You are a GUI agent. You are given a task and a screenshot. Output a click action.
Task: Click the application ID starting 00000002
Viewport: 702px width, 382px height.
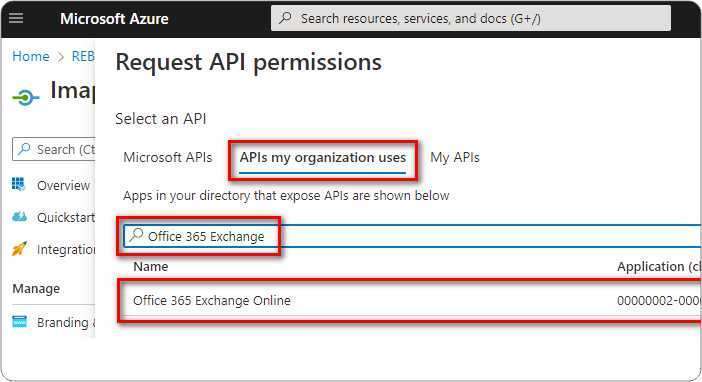point(659,300)
